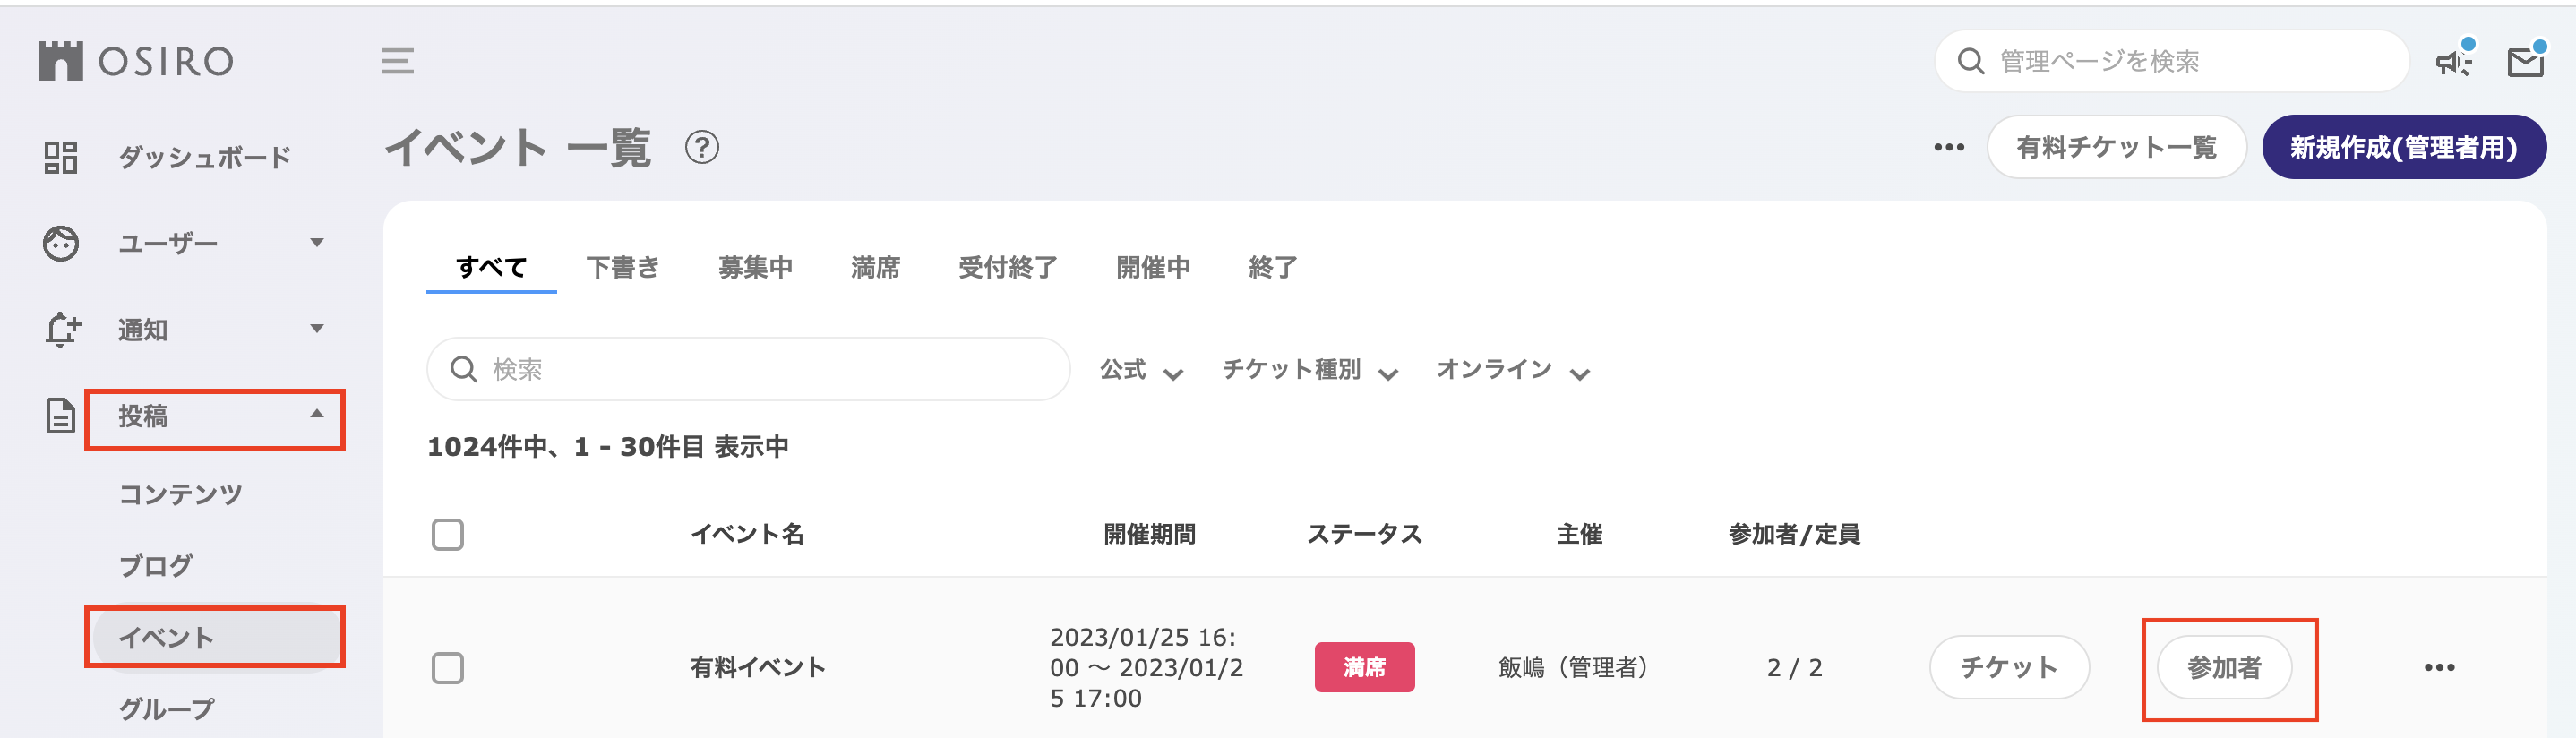Toggle the hamburger menu icon
The height and width of the screenshot is (738, 2576).
(x=397, y=61)
